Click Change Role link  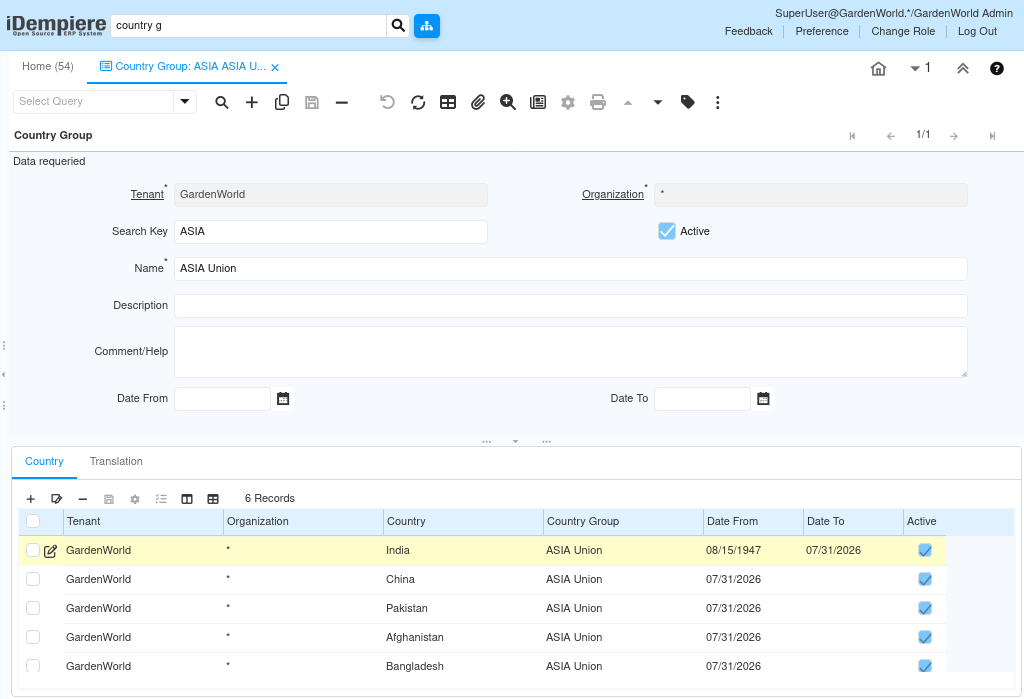pyautogui.click(x=903, y=31)
